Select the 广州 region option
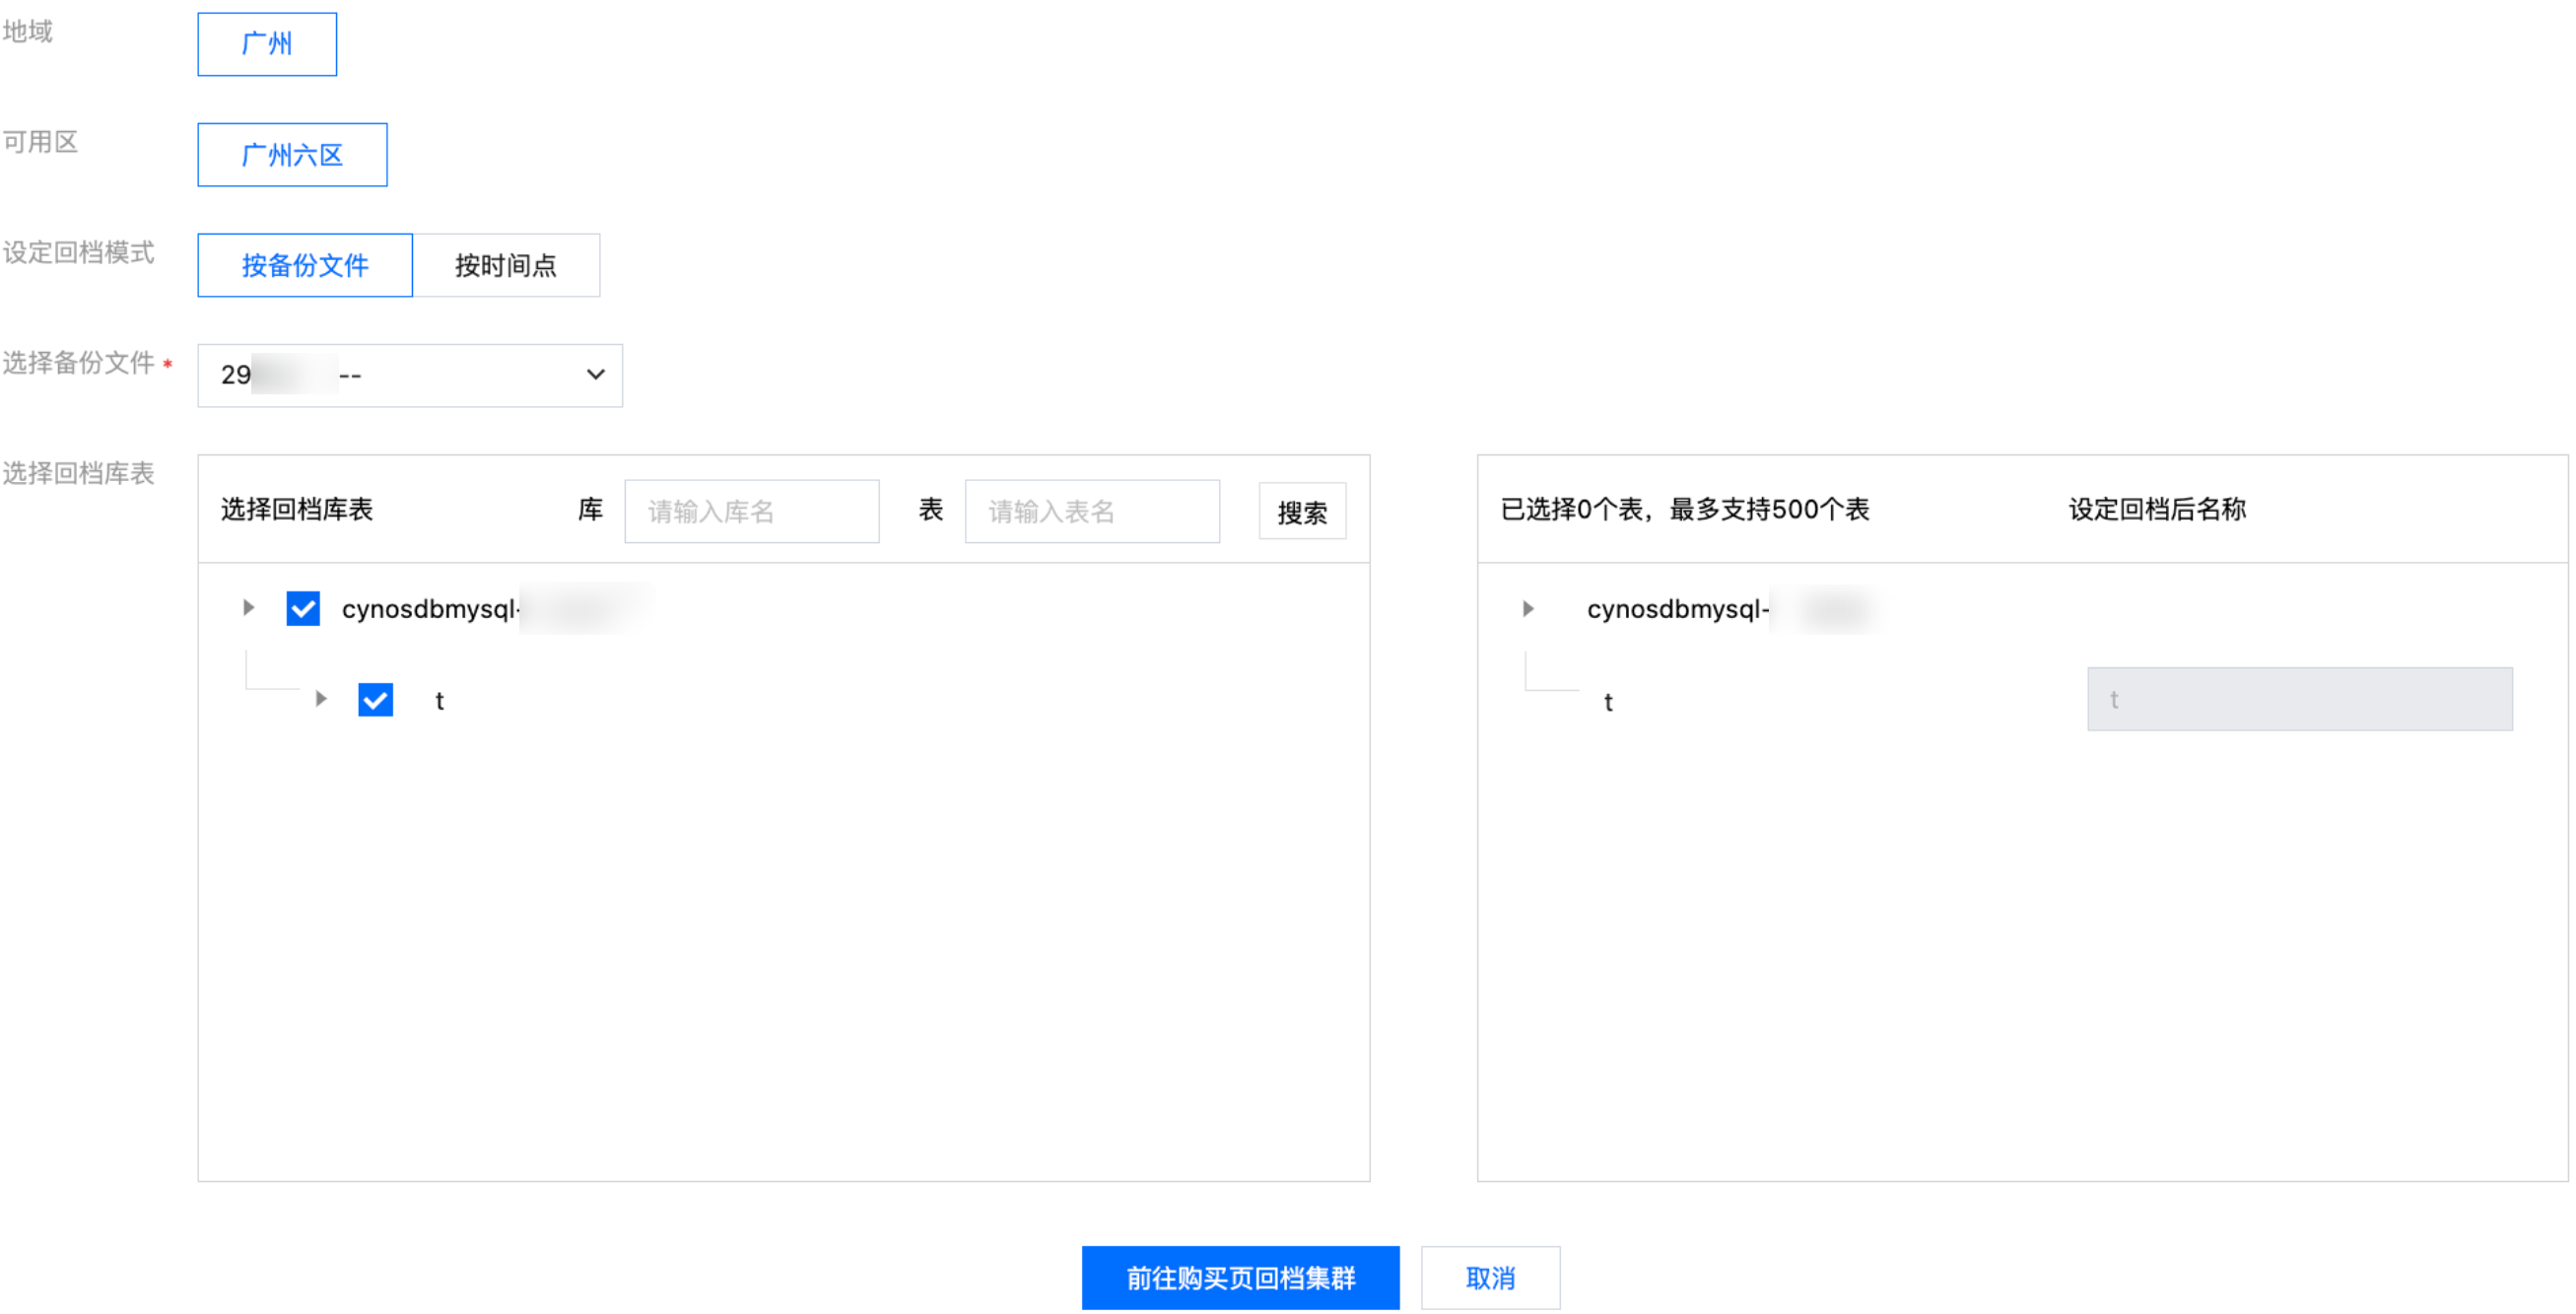The image size is (2576, 1314). tap(267, 44)
